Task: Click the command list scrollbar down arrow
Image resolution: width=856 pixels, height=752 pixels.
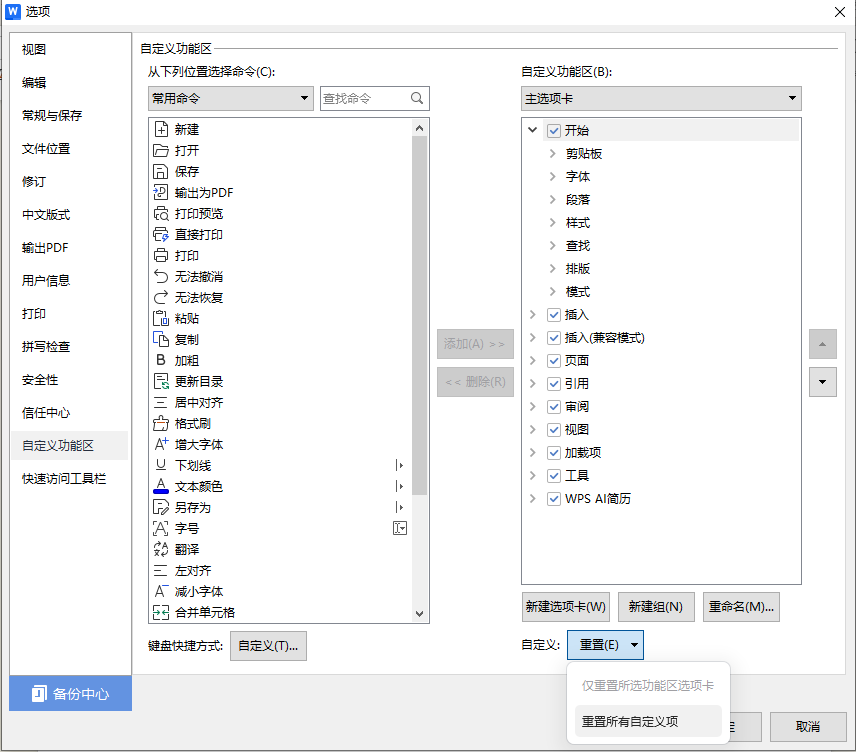Action: [419, 614]
